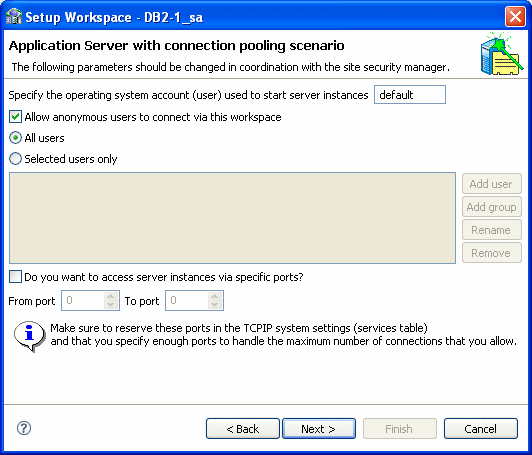Click inside the selected users list box
This screenshot has width=532, height=455.
point(232,218)
